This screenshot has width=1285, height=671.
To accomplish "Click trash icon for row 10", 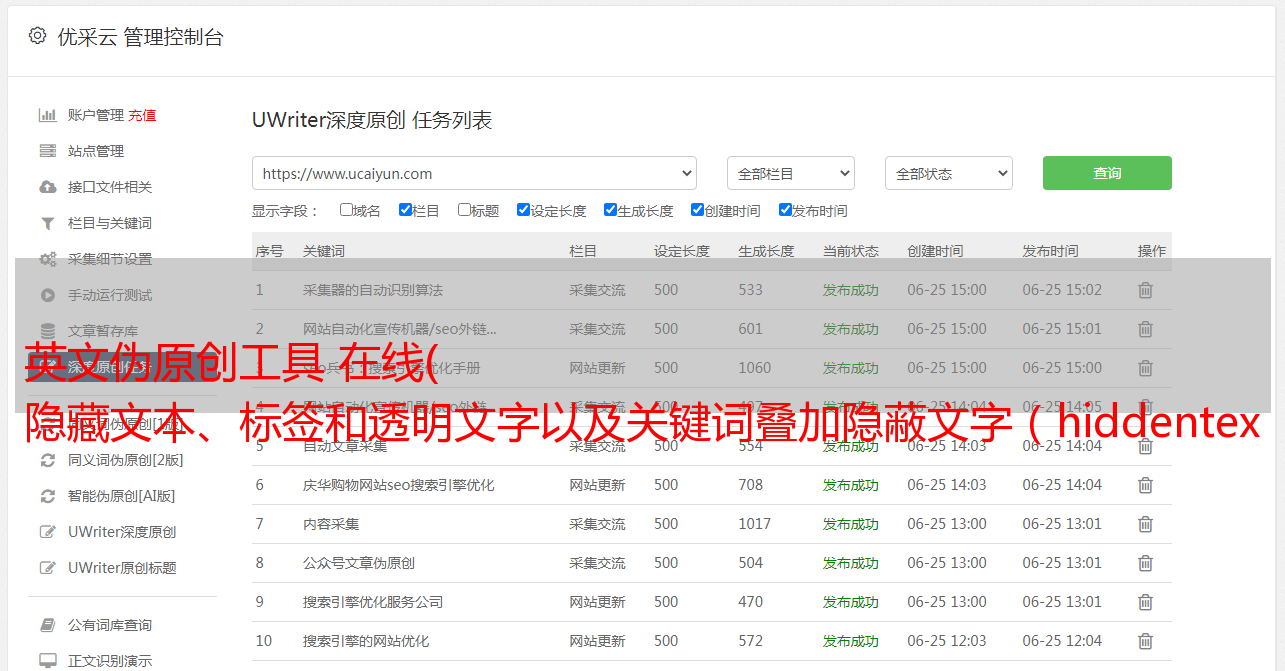I will tap(1145, 641).
